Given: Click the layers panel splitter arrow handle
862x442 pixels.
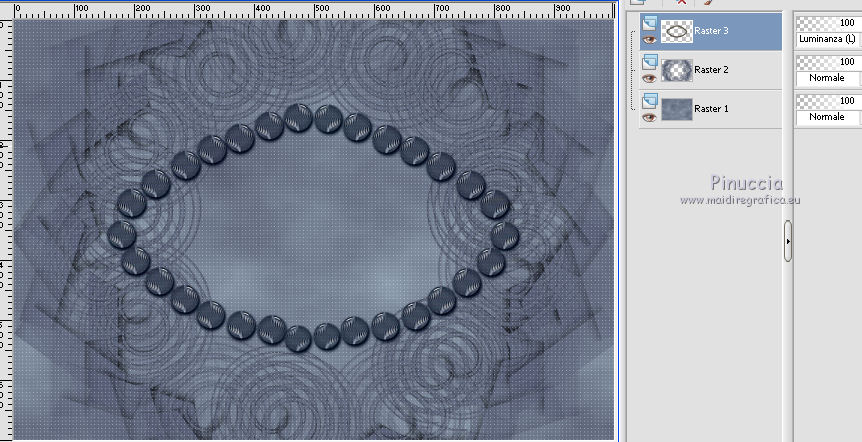Looking at the screenshot, I should (x=788, y=241).
